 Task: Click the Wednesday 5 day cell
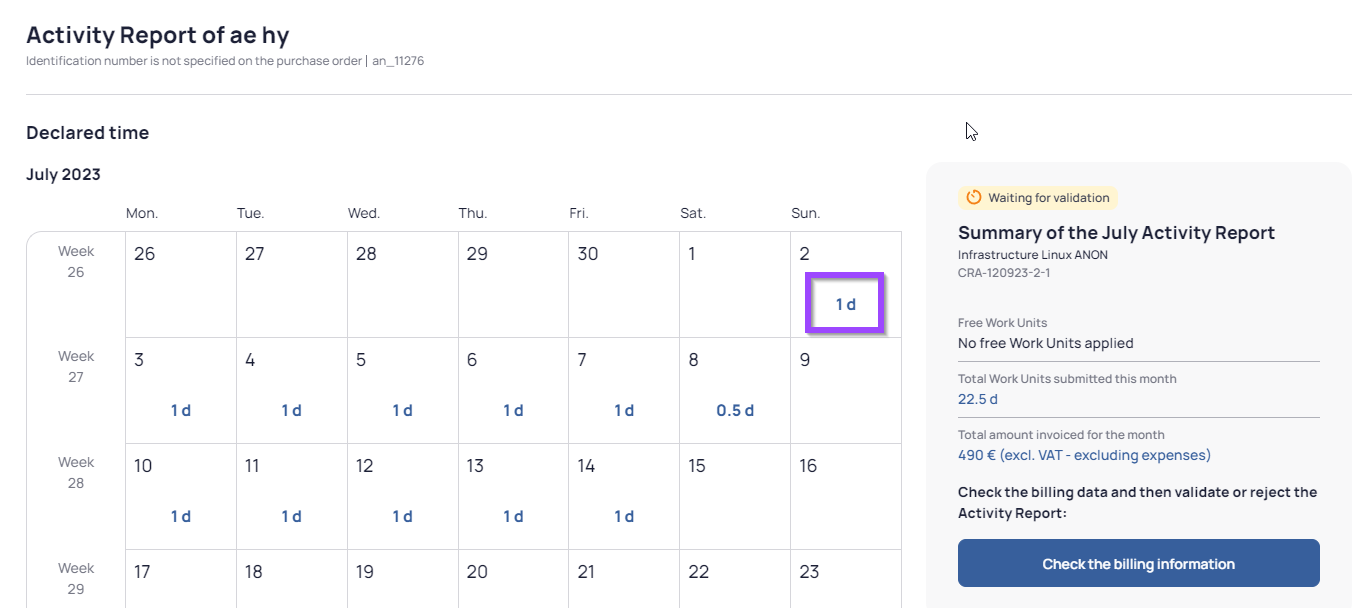click(x=402, y=390)
